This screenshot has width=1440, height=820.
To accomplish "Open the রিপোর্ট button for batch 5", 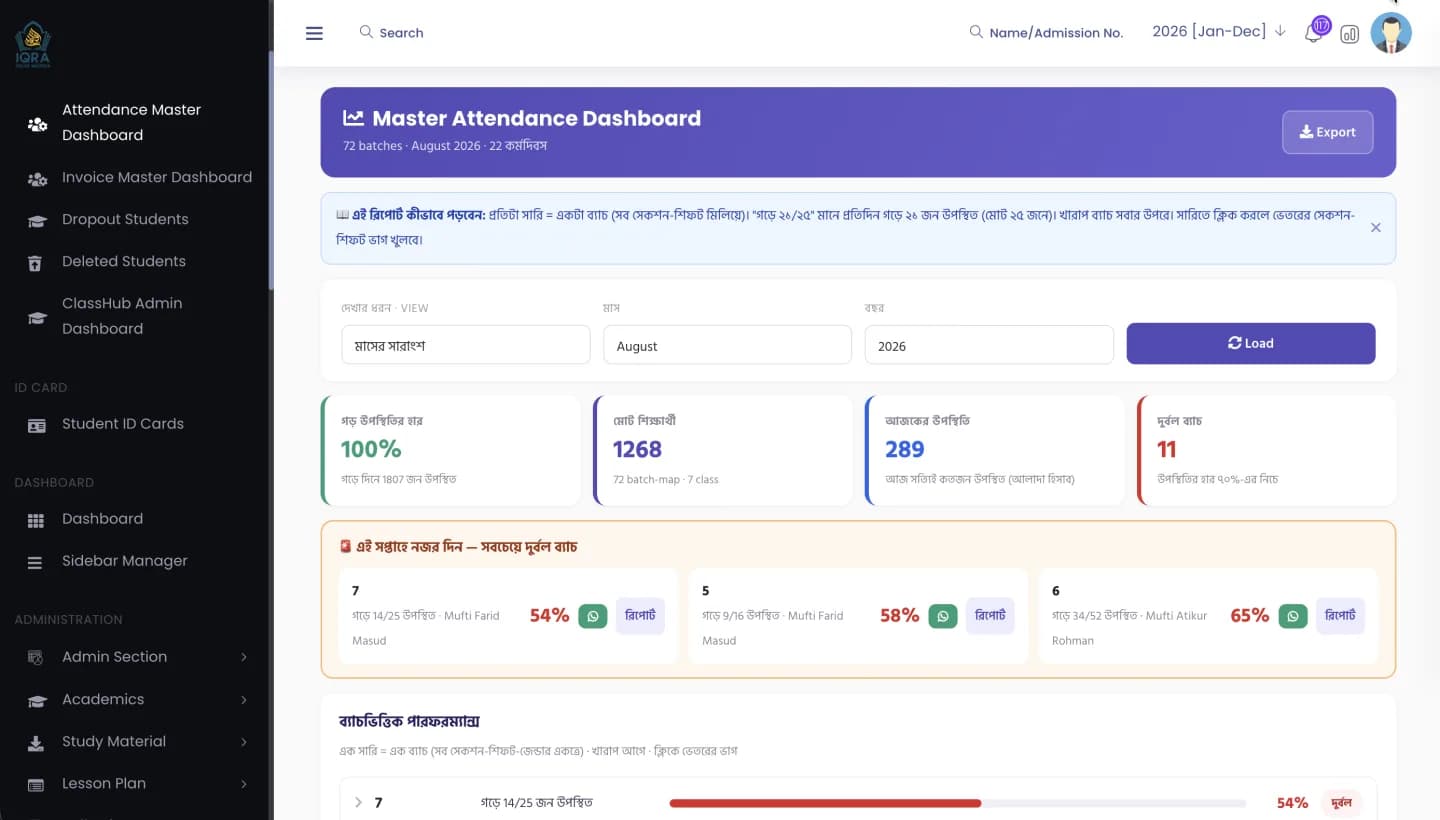I will point(990,616).
